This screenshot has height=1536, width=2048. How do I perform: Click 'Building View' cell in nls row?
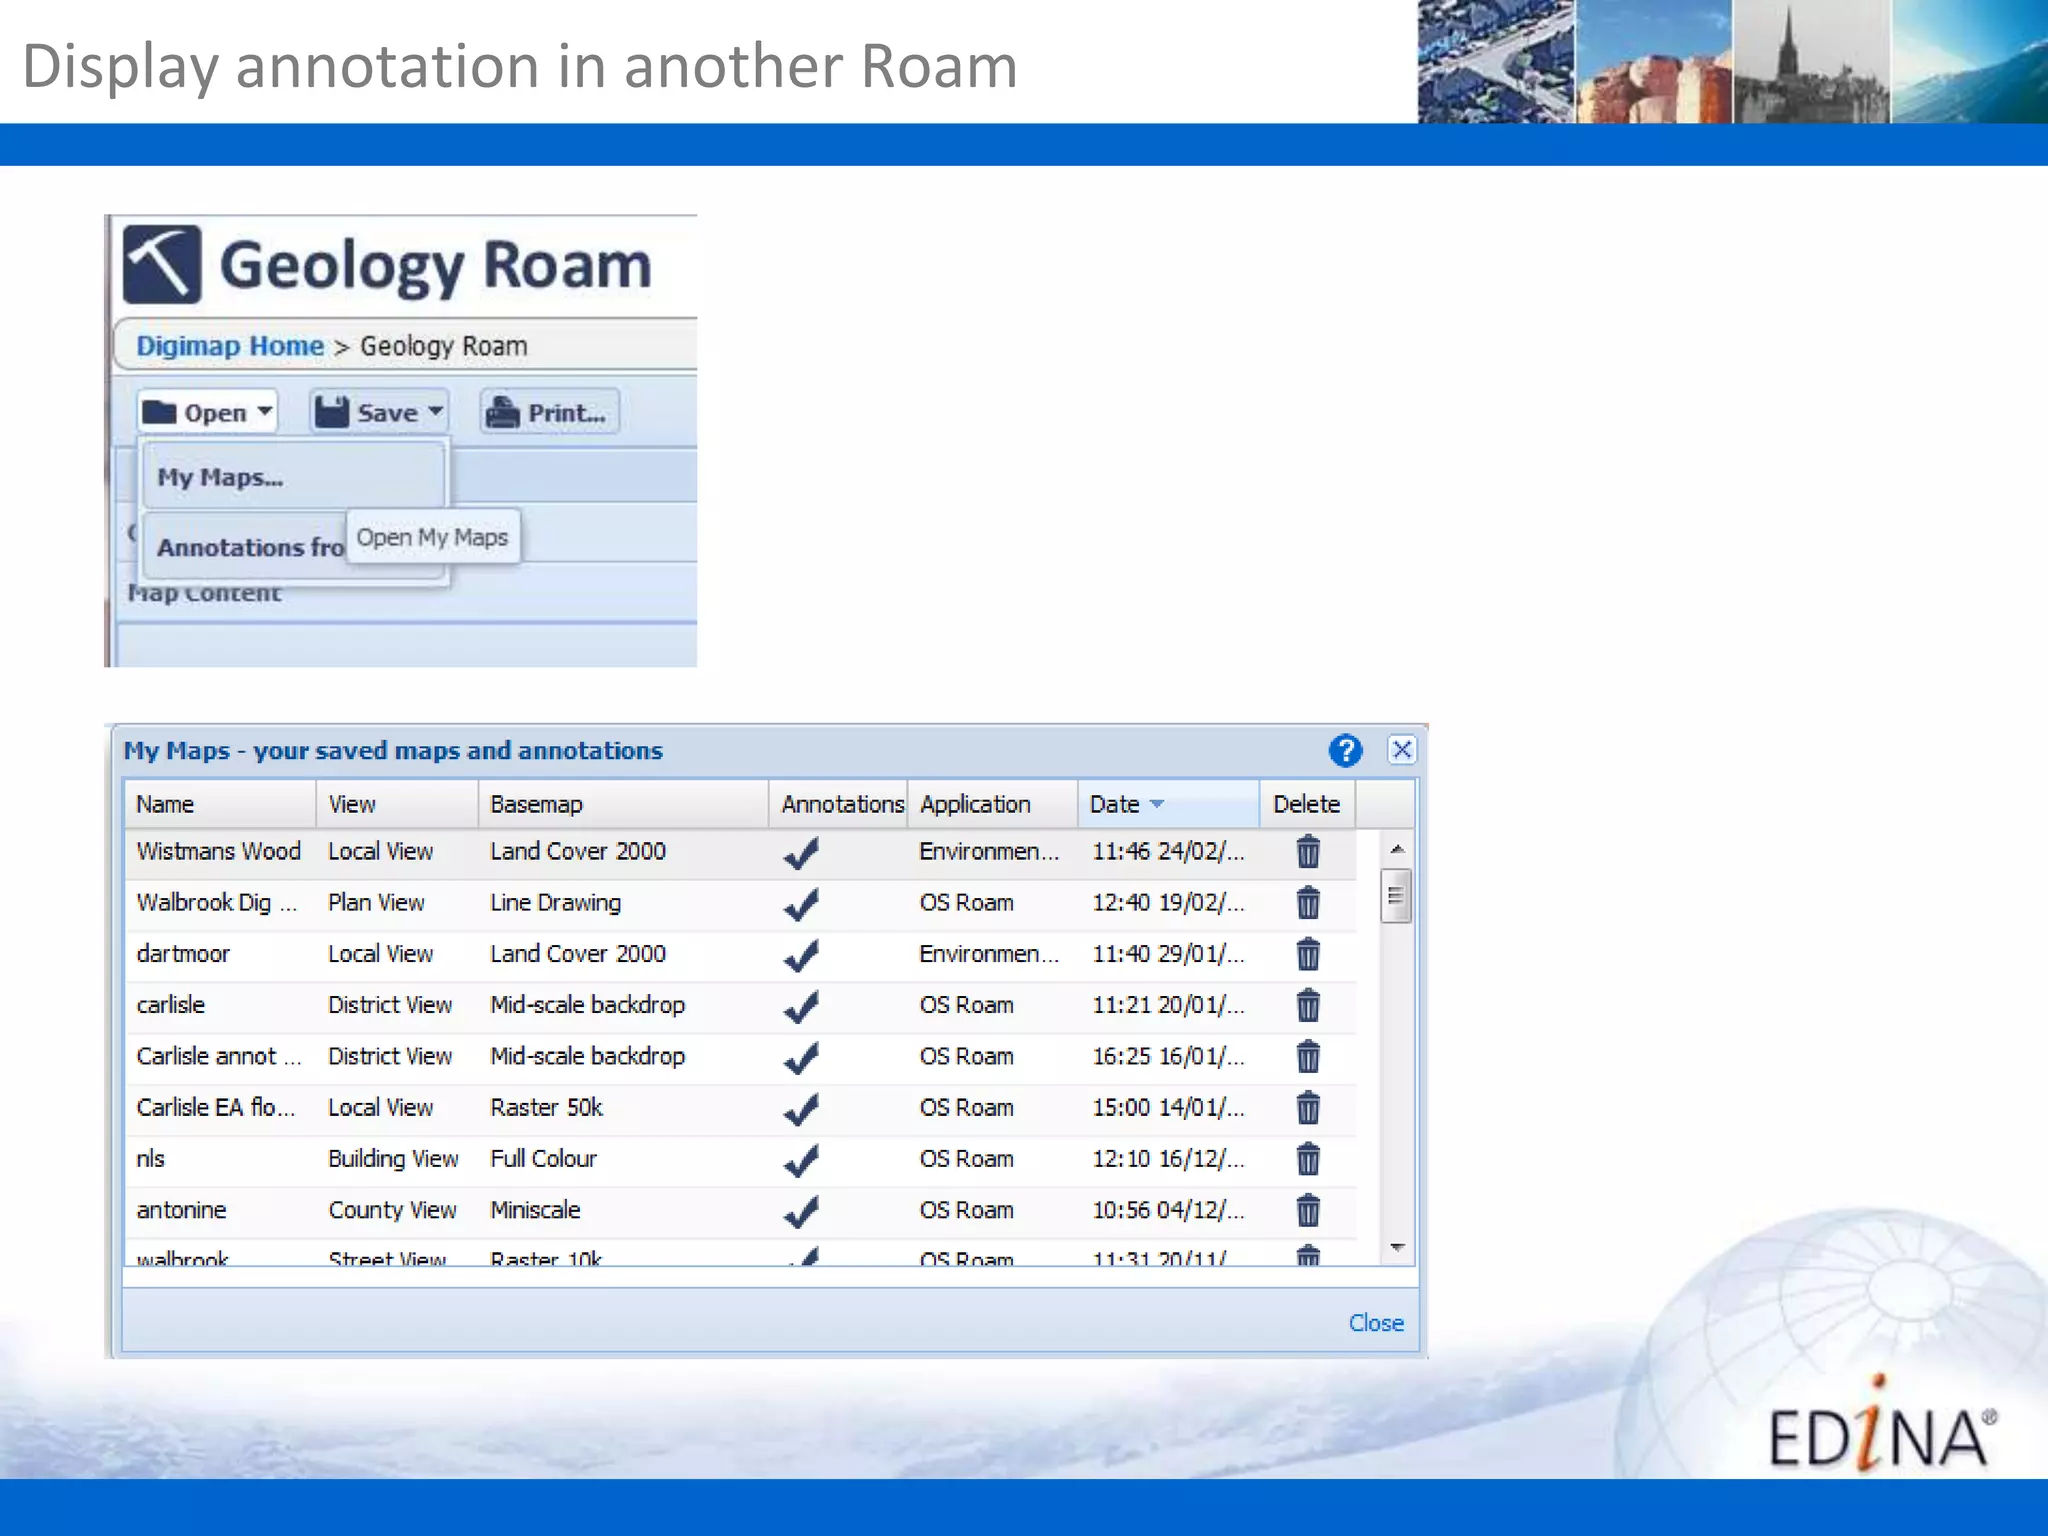coord(393,1159)
